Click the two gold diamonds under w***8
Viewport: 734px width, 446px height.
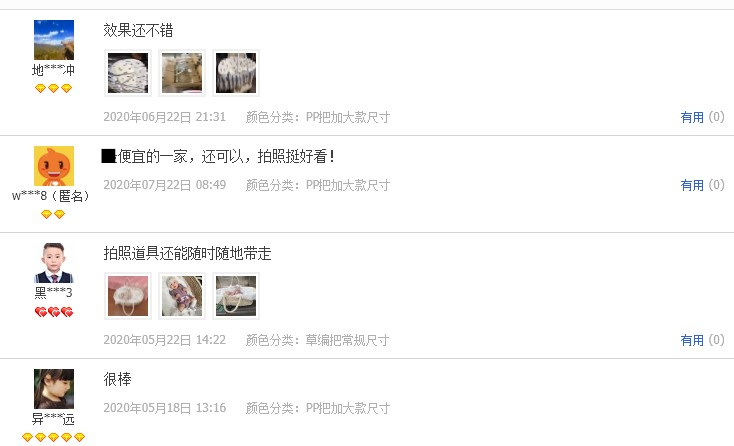pos(53,214)
